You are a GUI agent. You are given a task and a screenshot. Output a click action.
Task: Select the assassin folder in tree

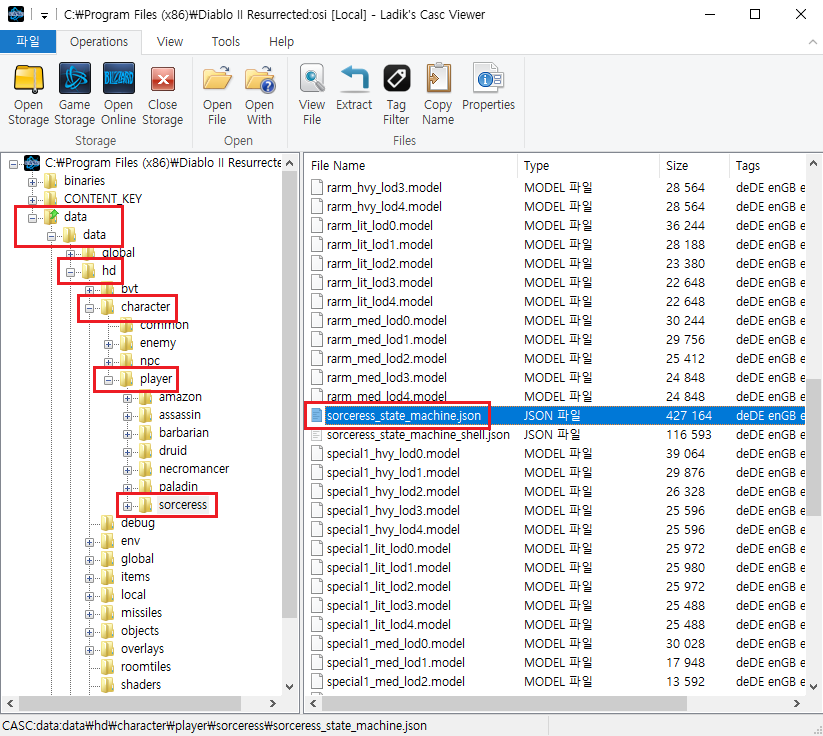[180, 415]
